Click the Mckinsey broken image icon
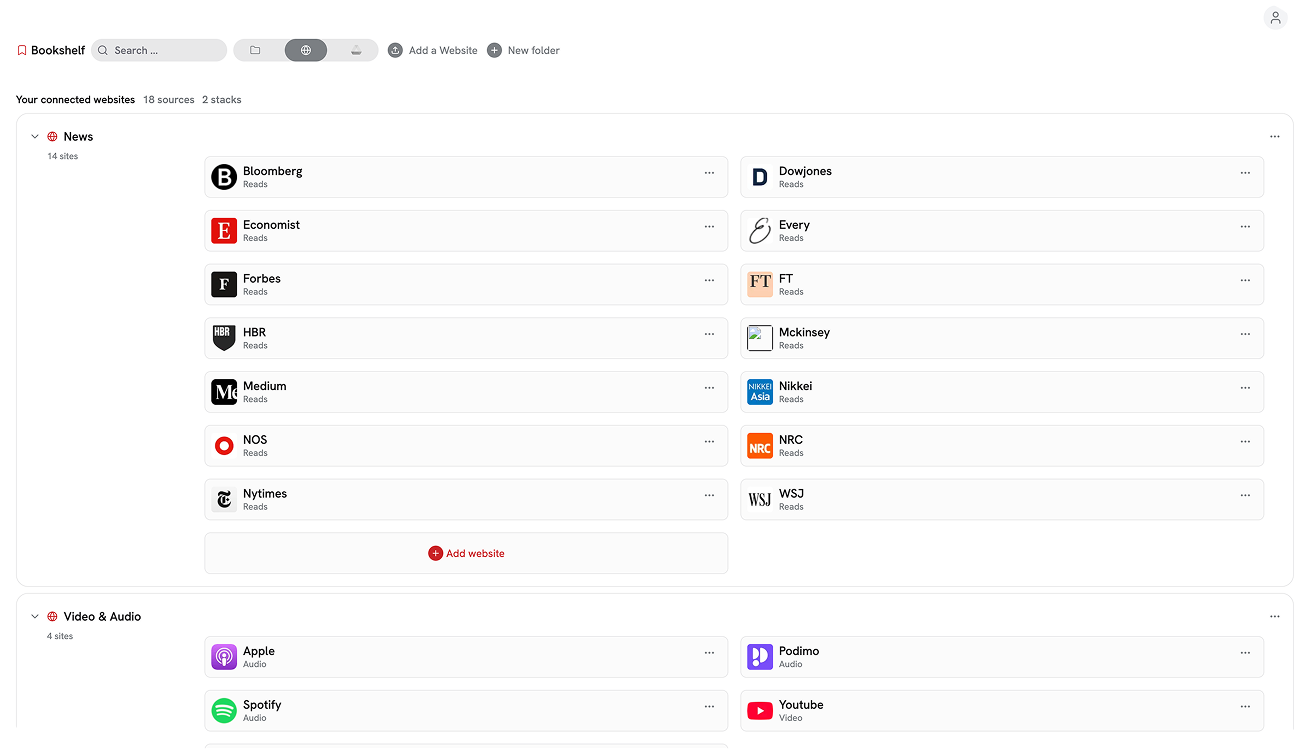 [x=760, y=339]
